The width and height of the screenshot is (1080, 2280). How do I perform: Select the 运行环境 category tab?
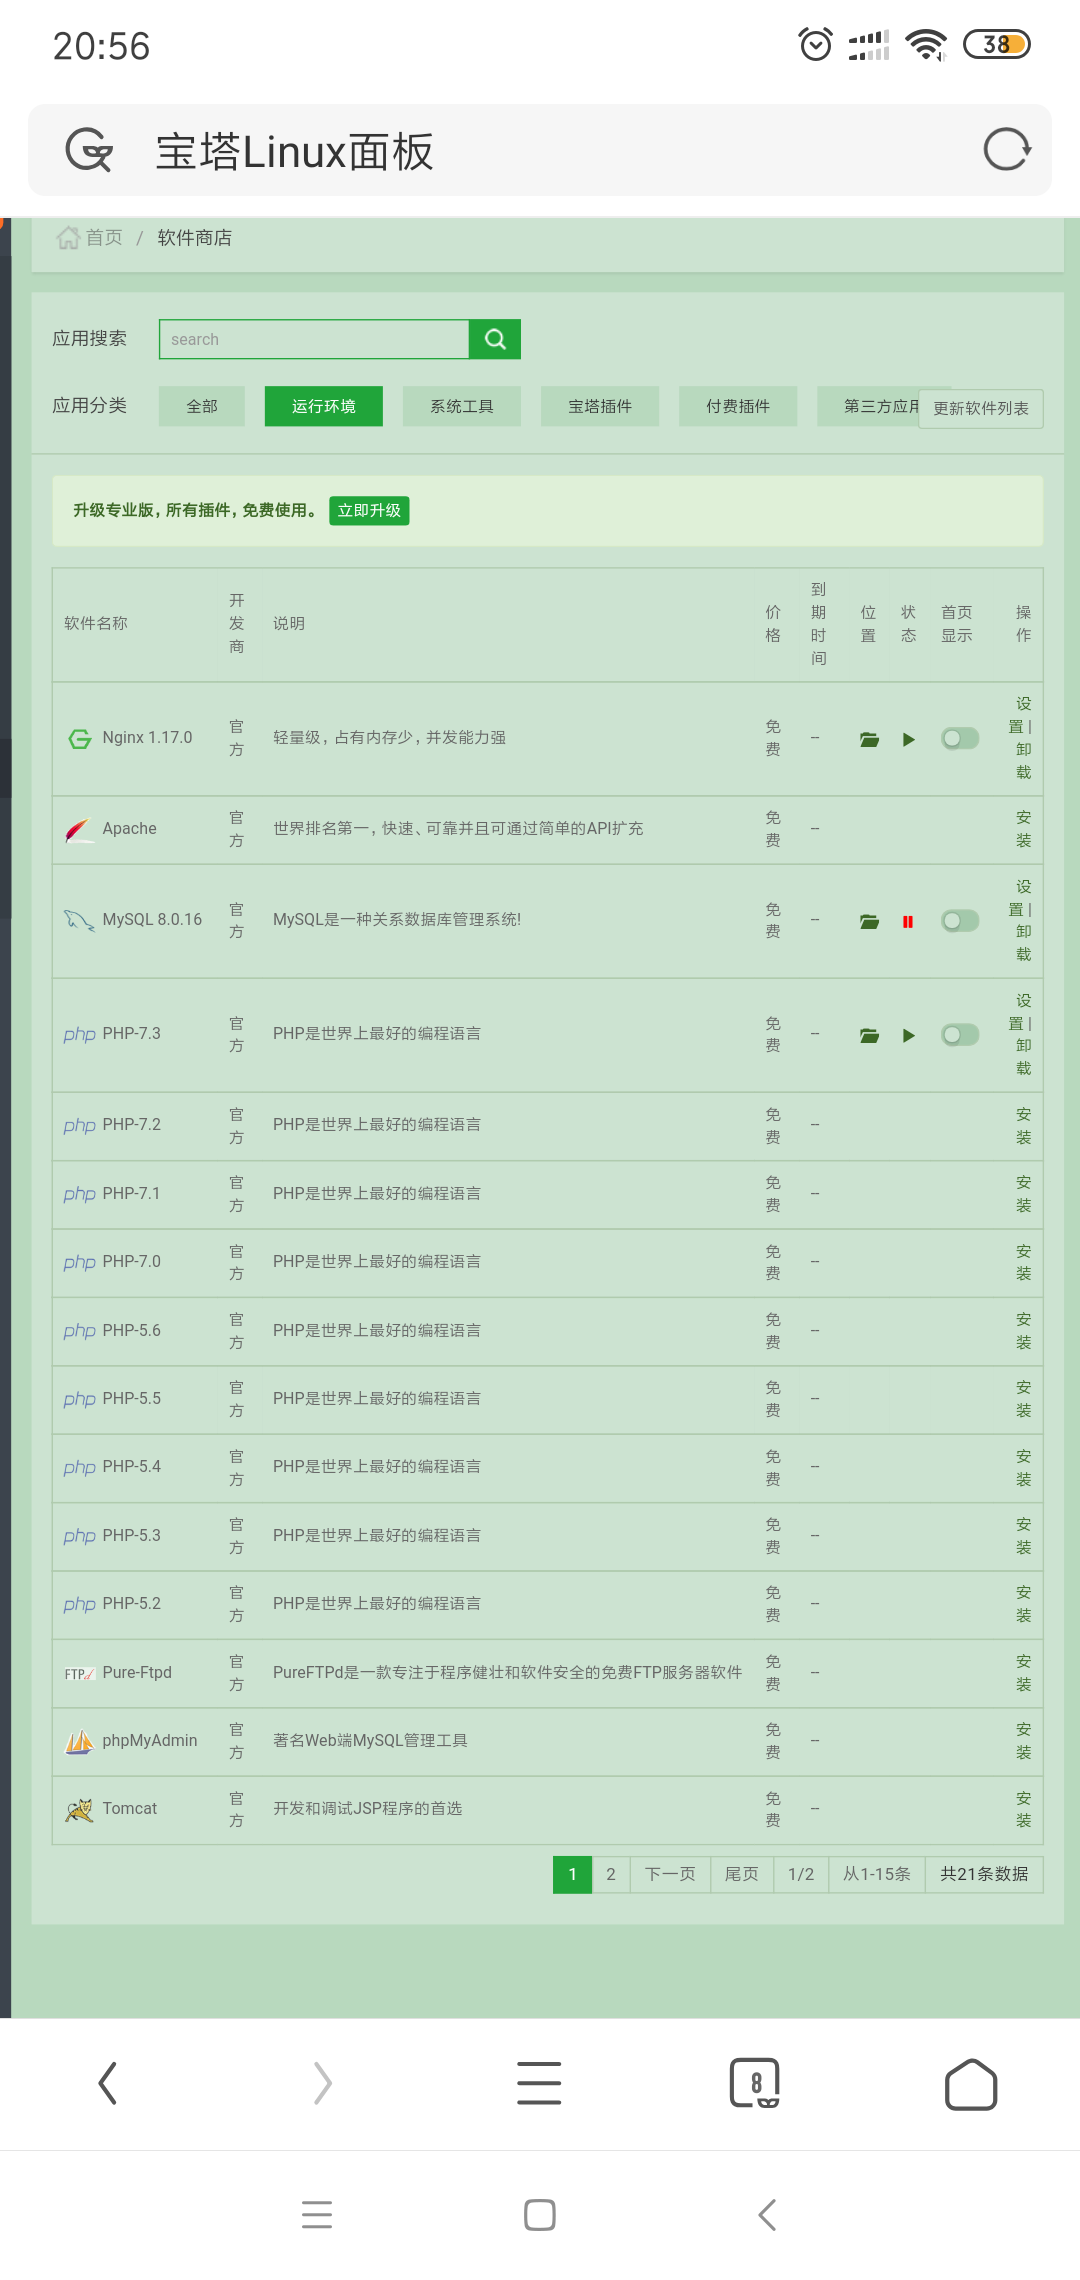coord(324,406)
